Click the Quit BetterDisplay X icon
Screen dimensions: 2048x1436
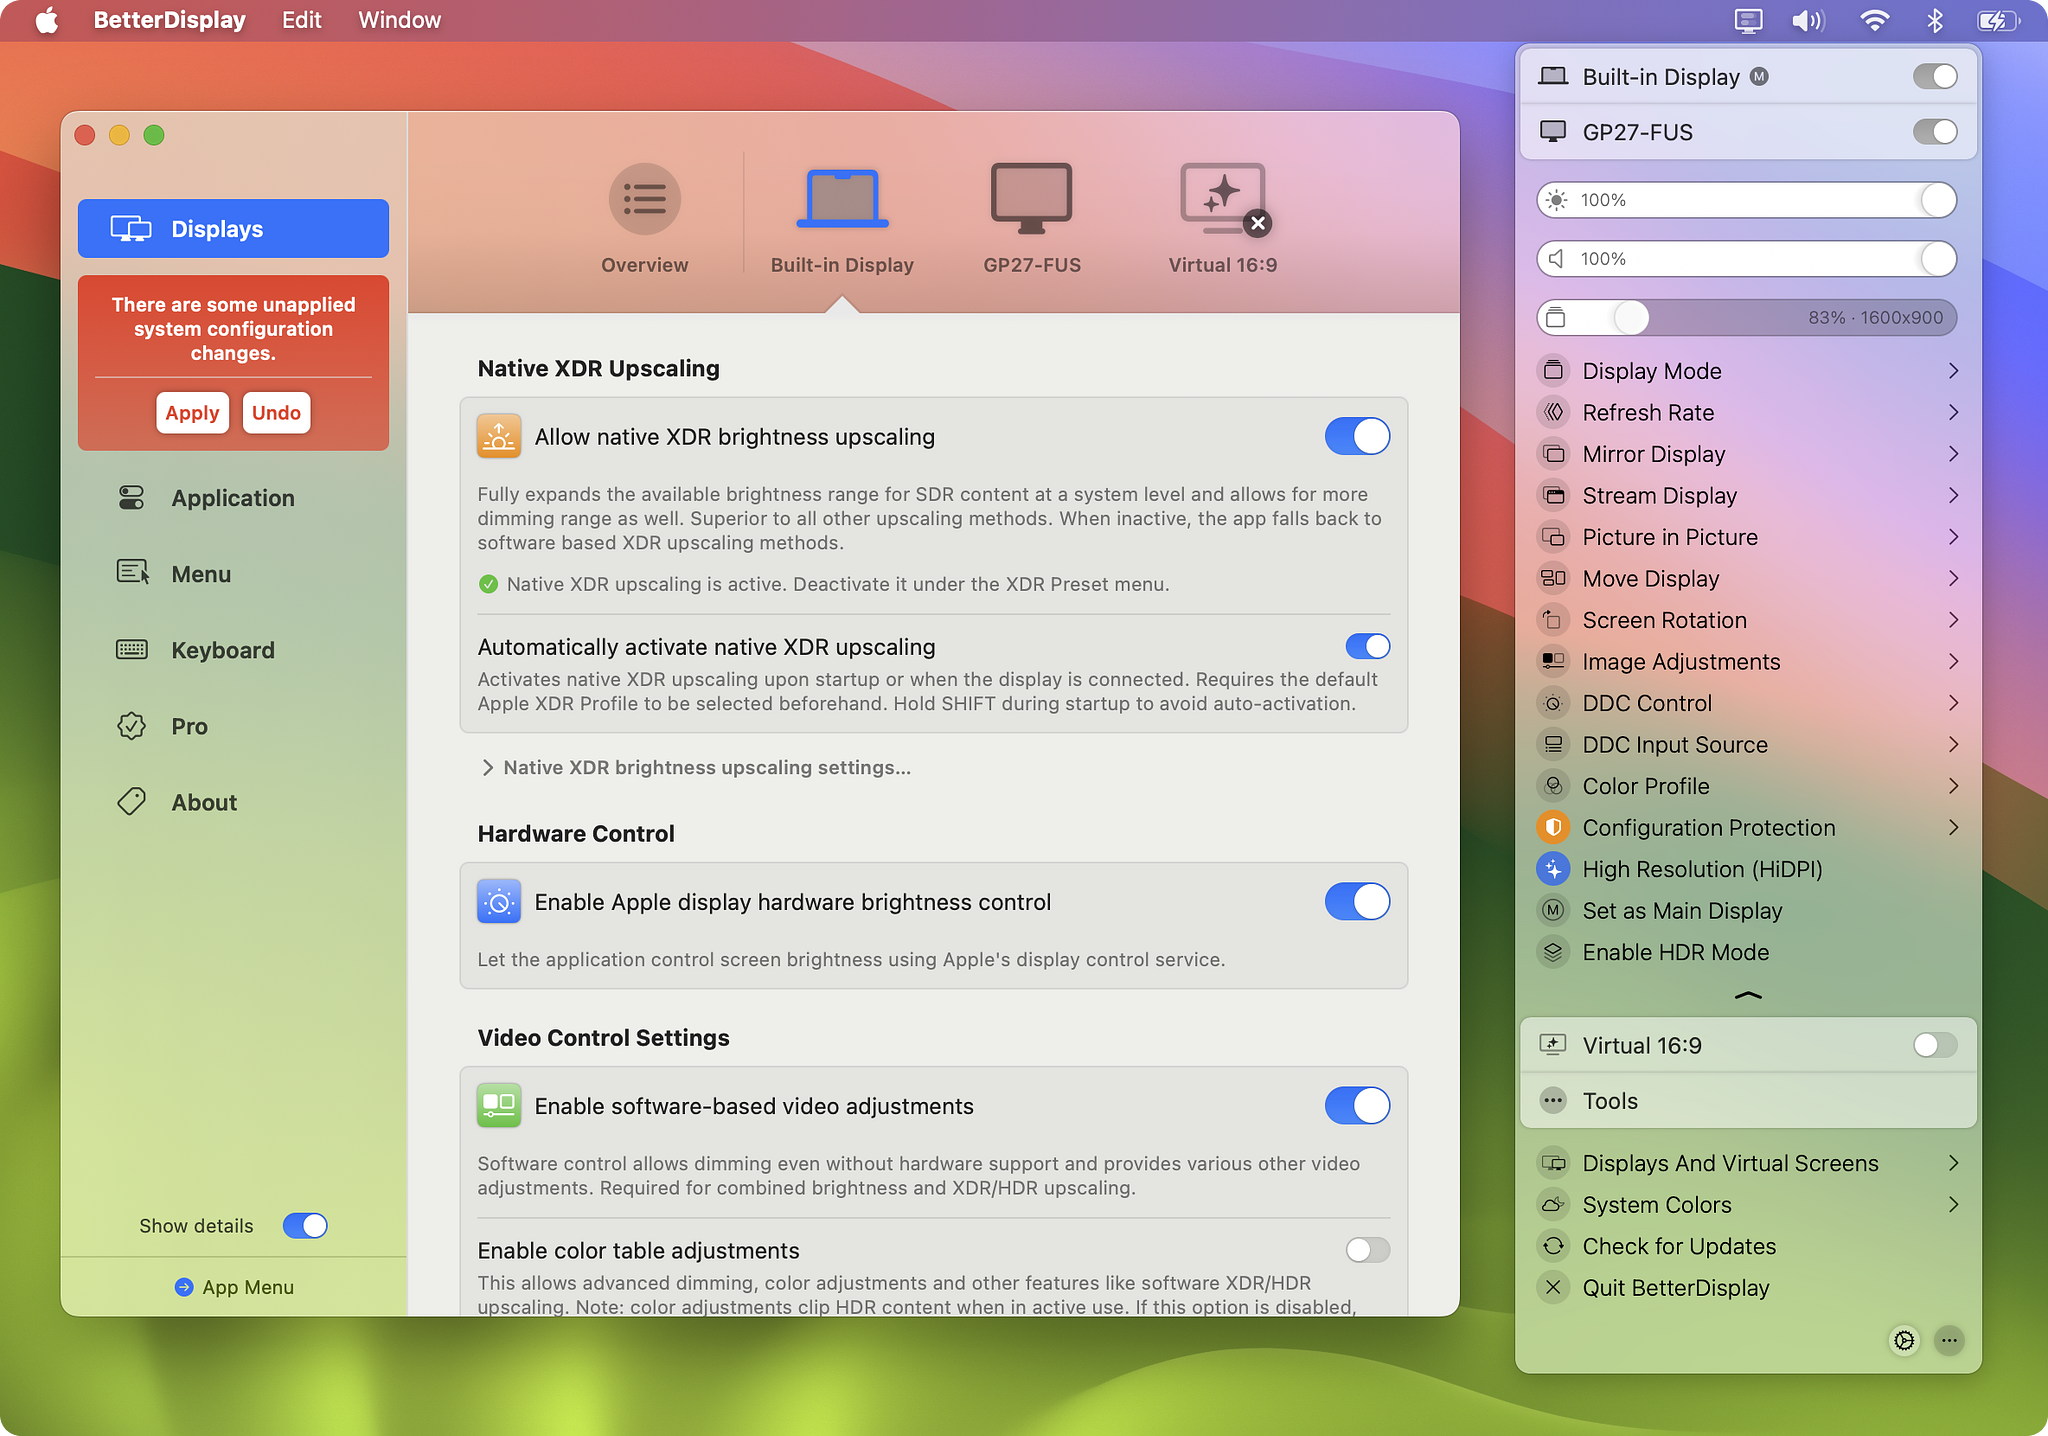1553,1287
